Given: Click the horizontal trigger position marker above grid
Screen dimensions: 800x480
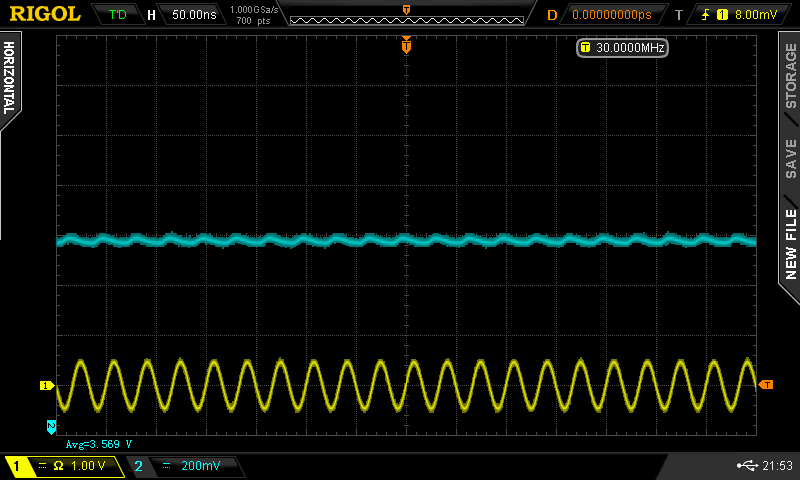Looking at the screenshot, I should [406, 45].
